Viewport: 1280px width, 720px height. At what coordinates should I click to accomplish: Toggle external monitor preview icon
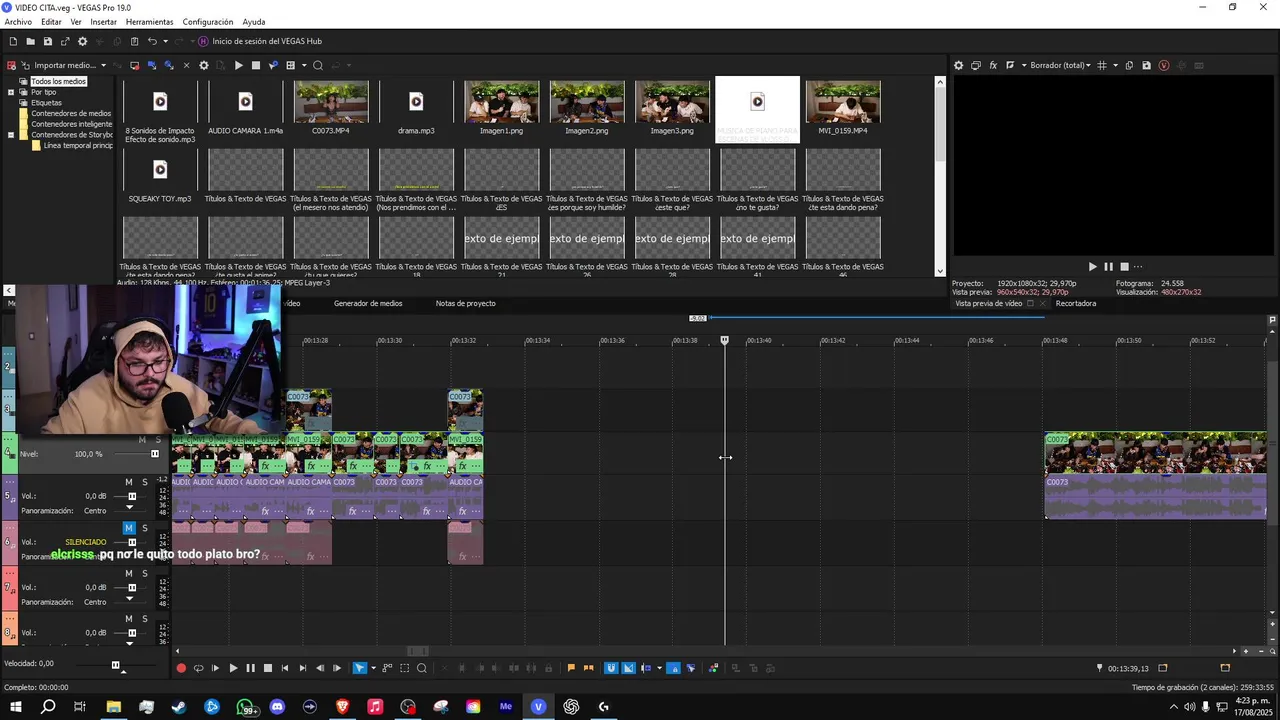point(976,65)
